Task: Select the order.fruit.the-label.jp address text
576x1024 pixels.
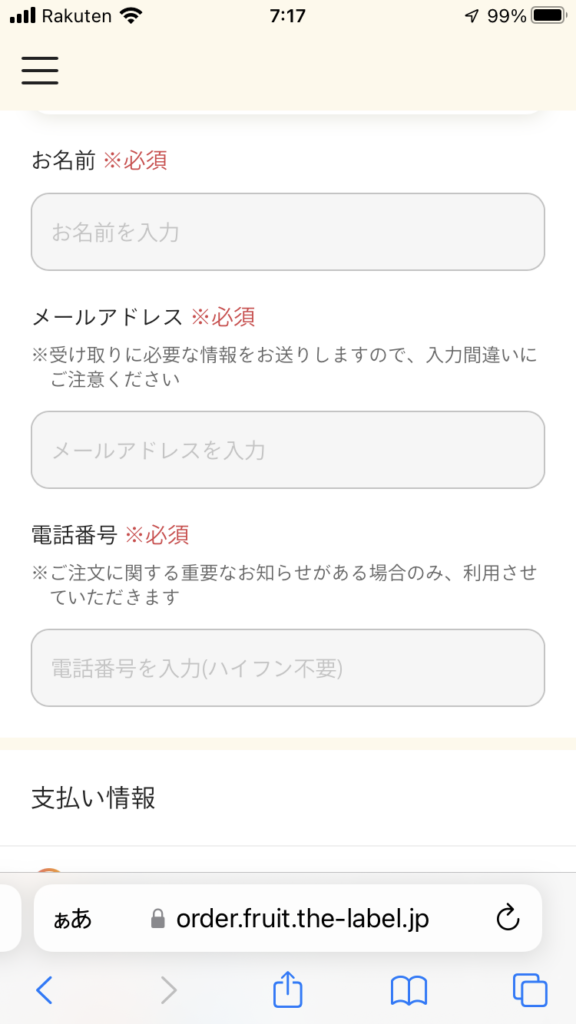Action: pyautogui.click(x=302, y=919)
